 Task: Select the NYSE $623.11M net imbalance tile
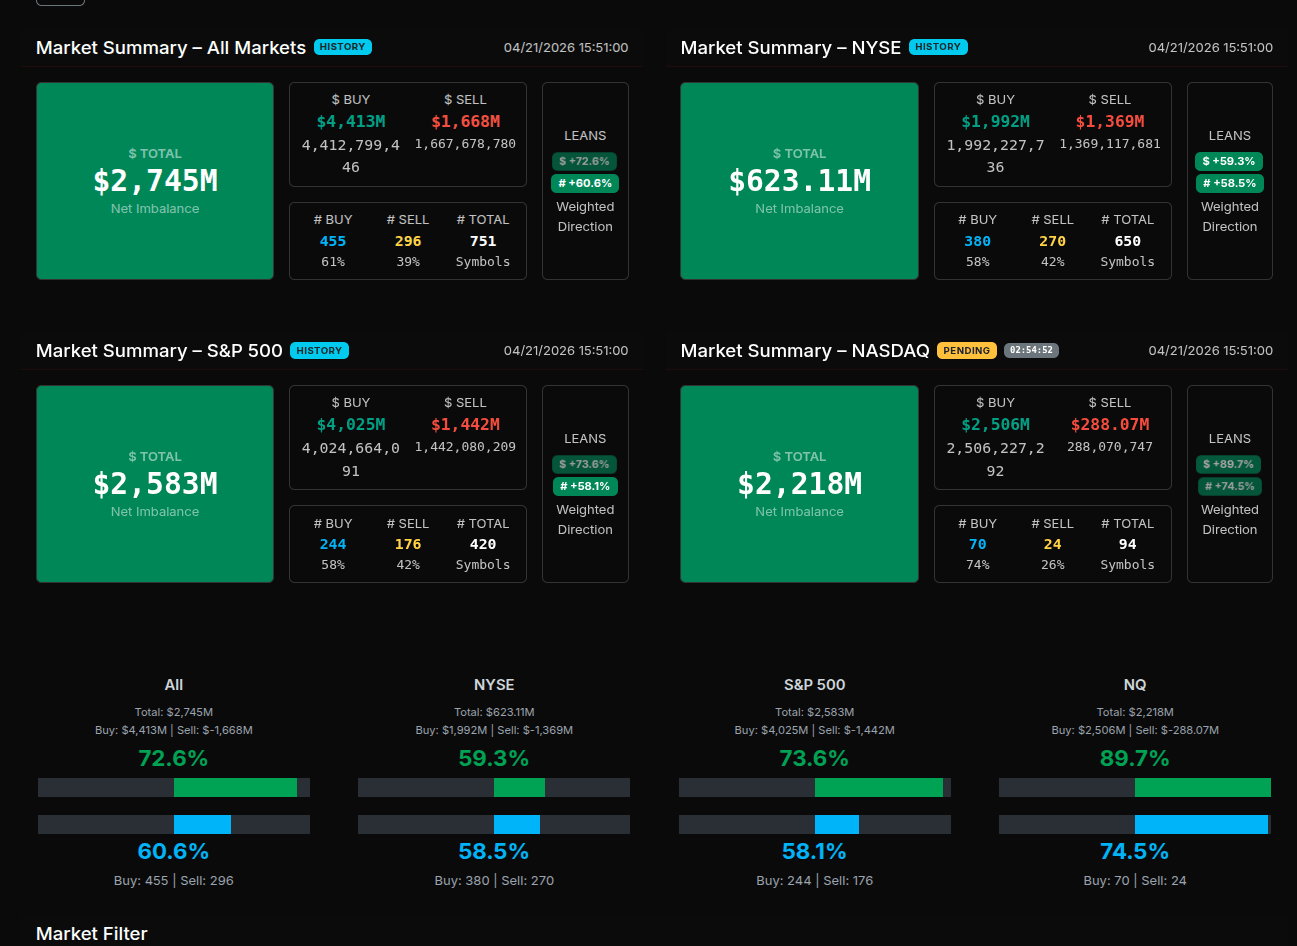[x=799, y=181]
